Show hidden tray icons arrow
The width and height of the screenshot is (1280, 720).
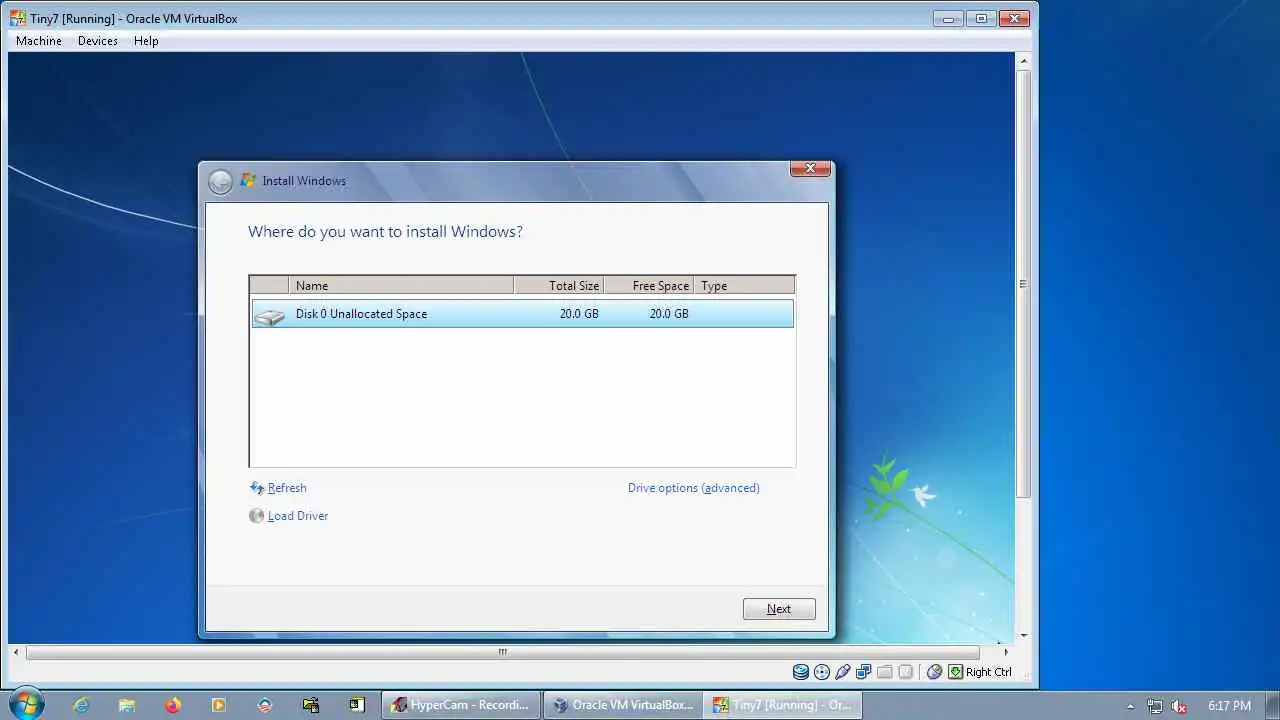1131,706
